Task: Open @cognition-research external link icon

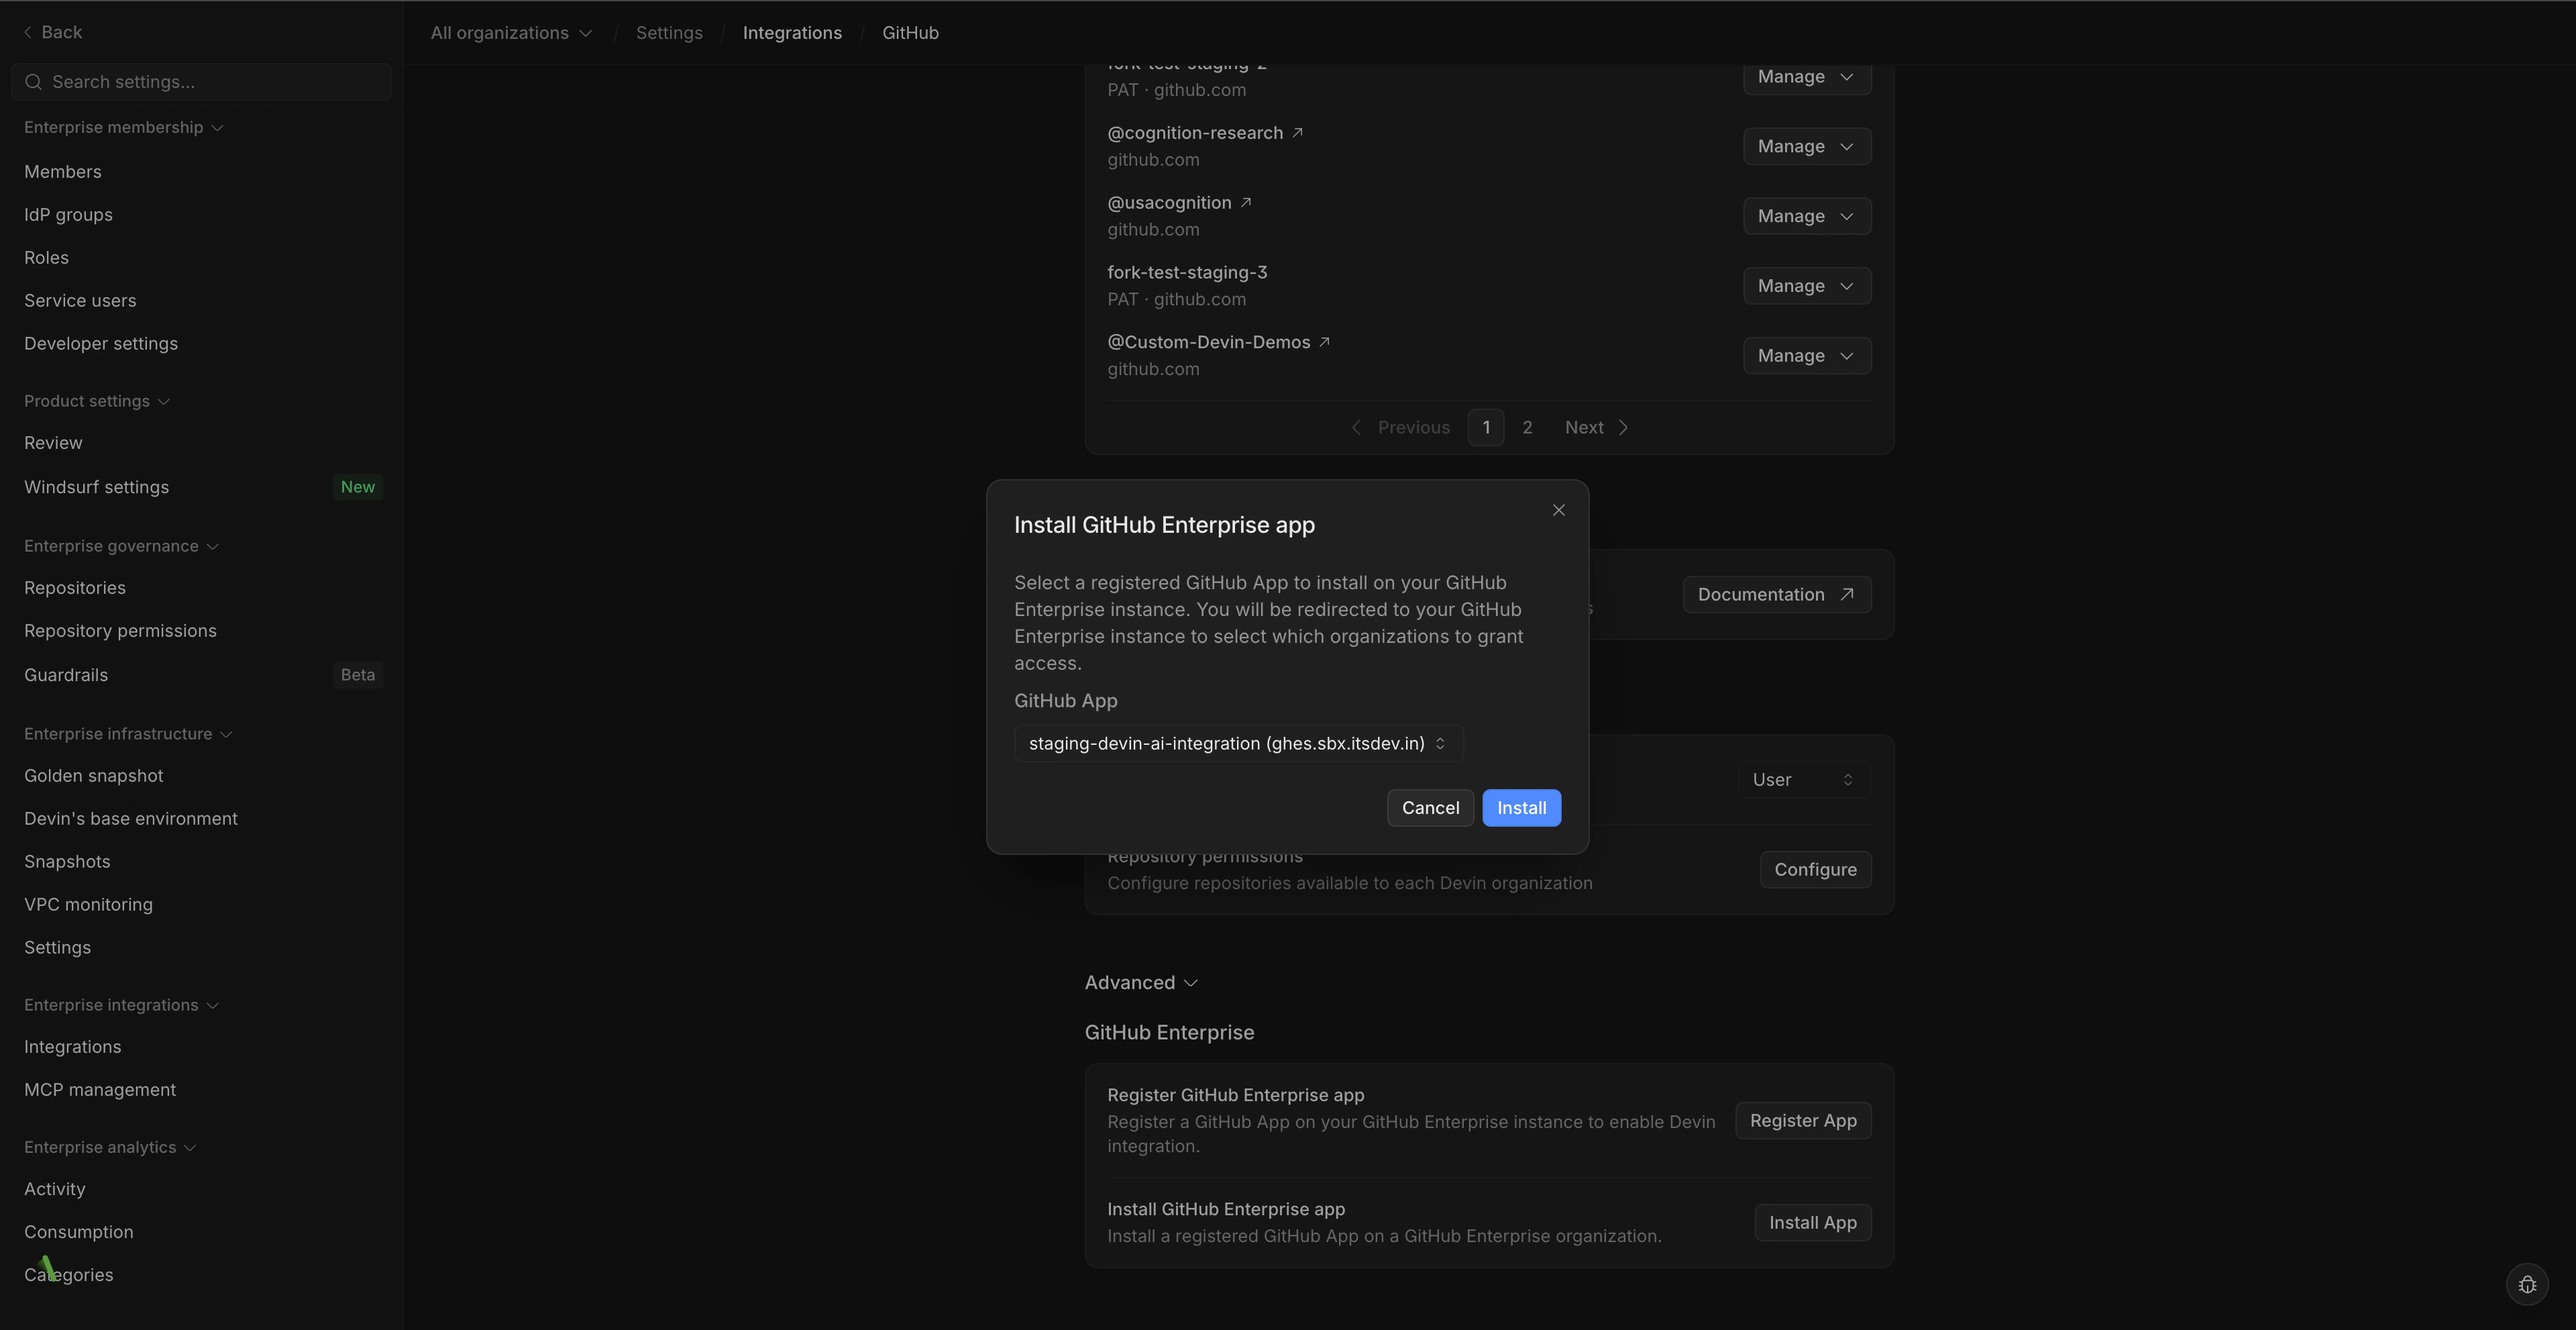Action: click(1297, 133)
